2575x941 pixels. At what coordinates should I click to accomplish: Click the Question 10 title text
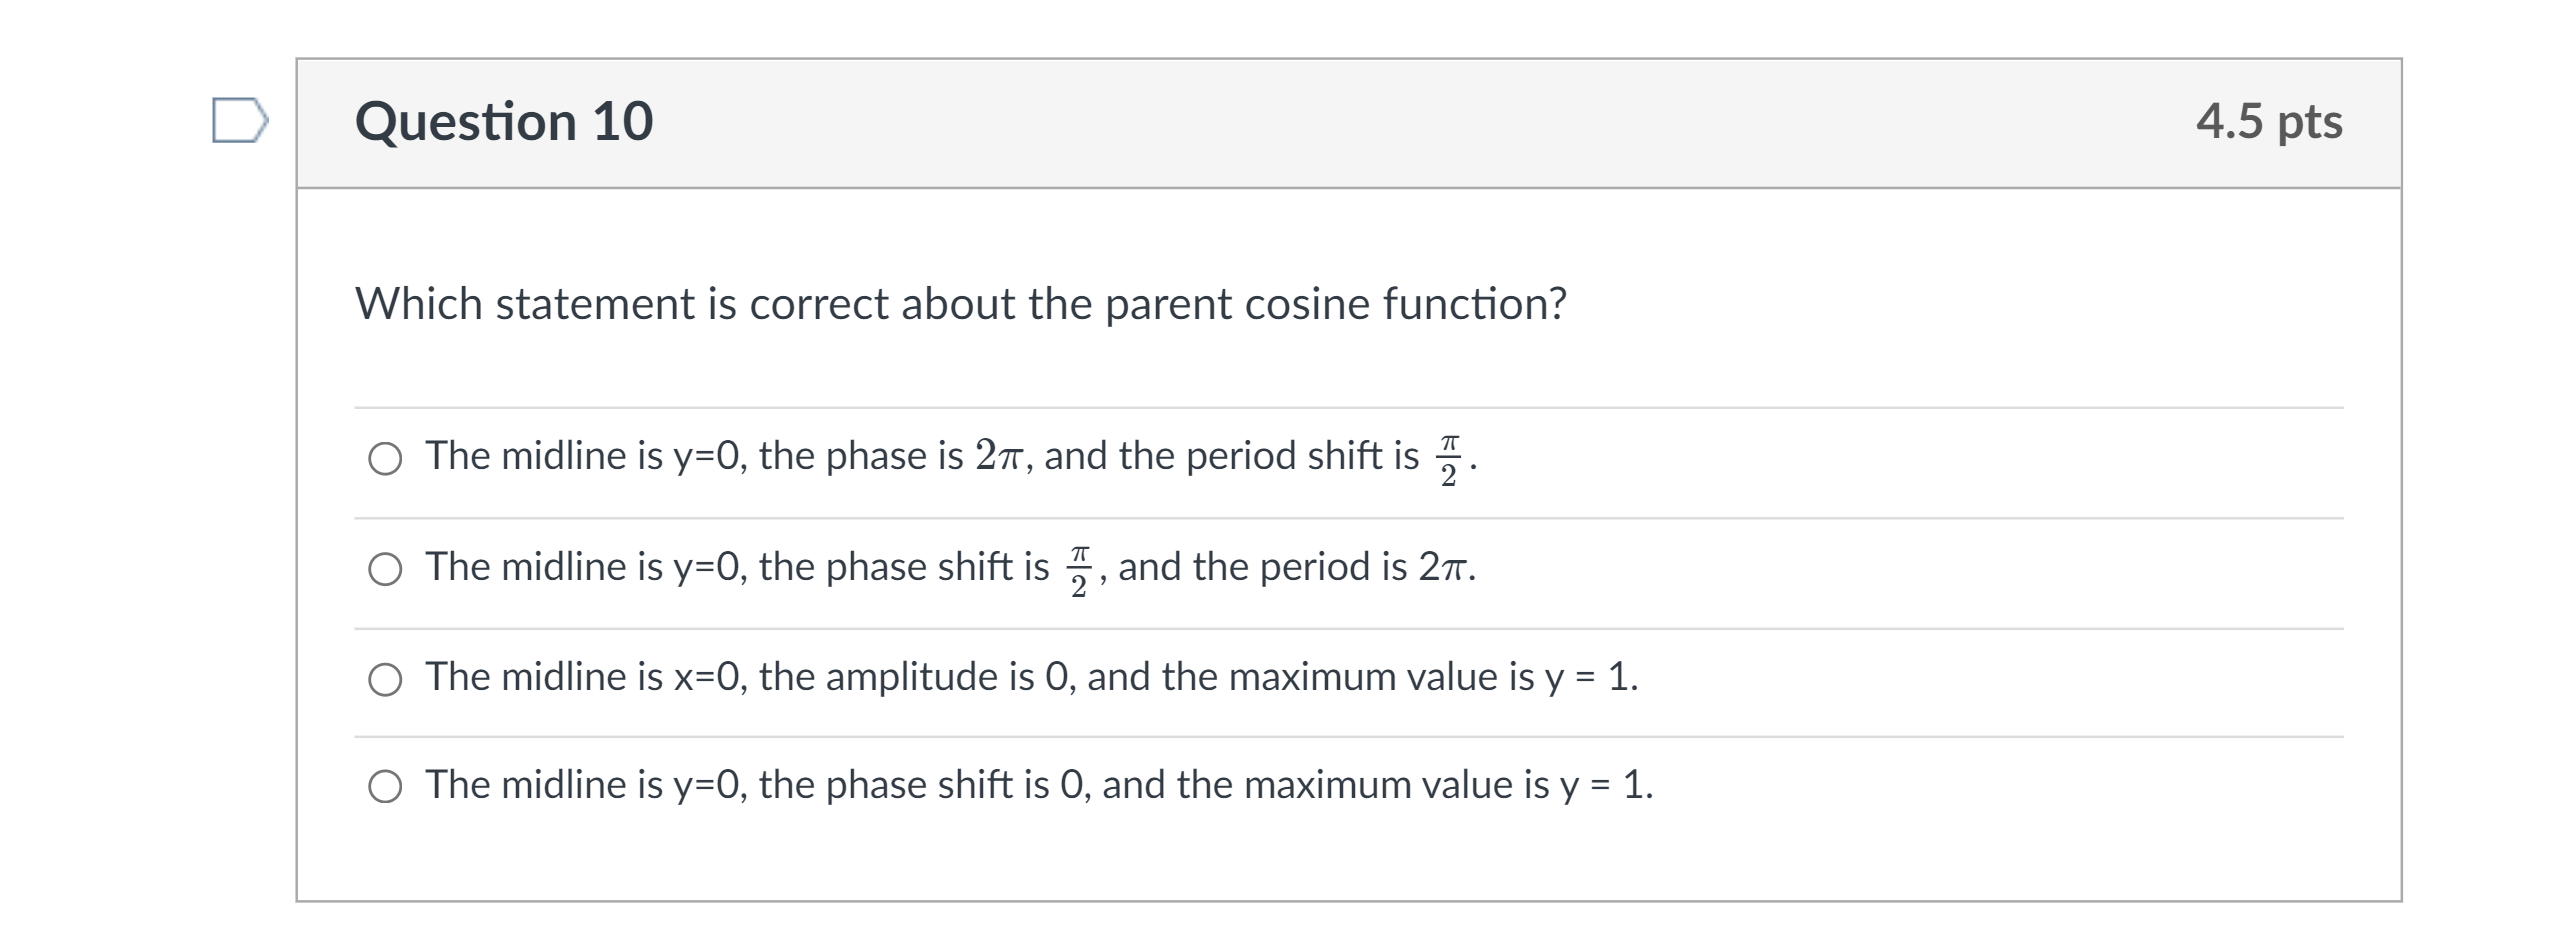click(504, 122)
